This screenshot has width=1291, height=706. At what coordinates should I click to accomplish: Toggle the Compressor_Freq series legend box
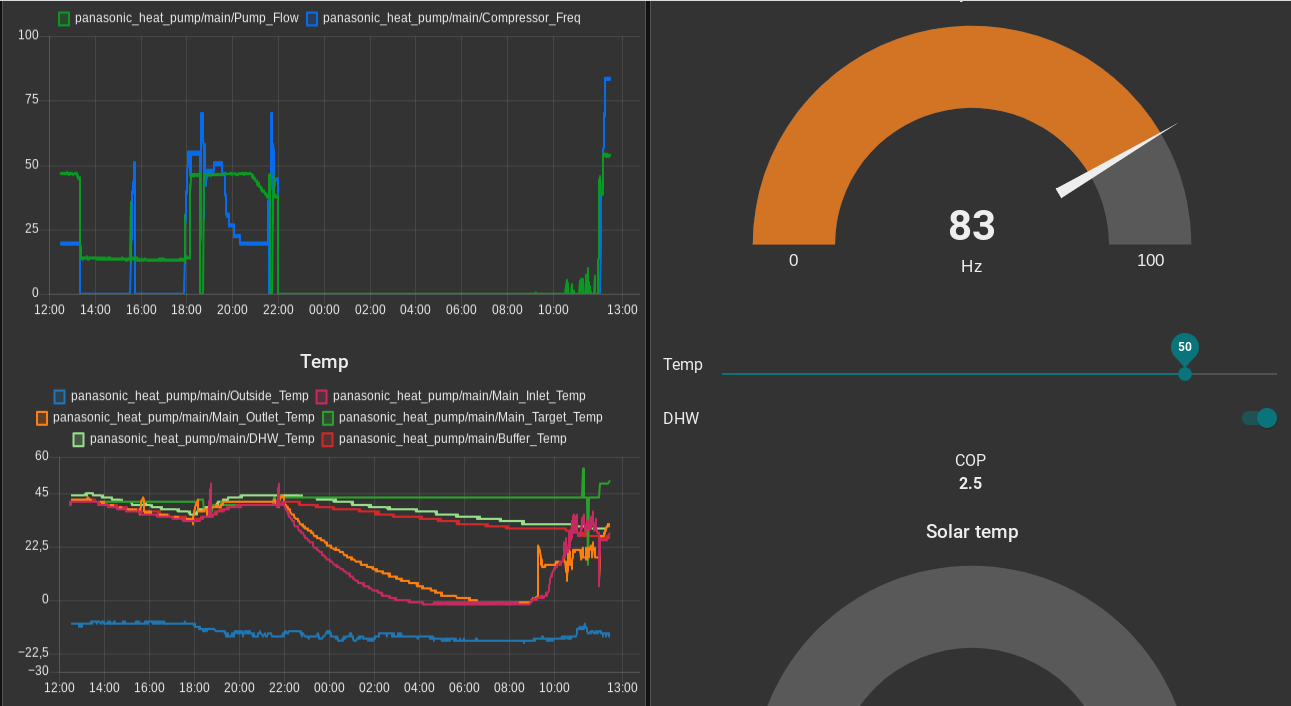click(x=312, y=18)
